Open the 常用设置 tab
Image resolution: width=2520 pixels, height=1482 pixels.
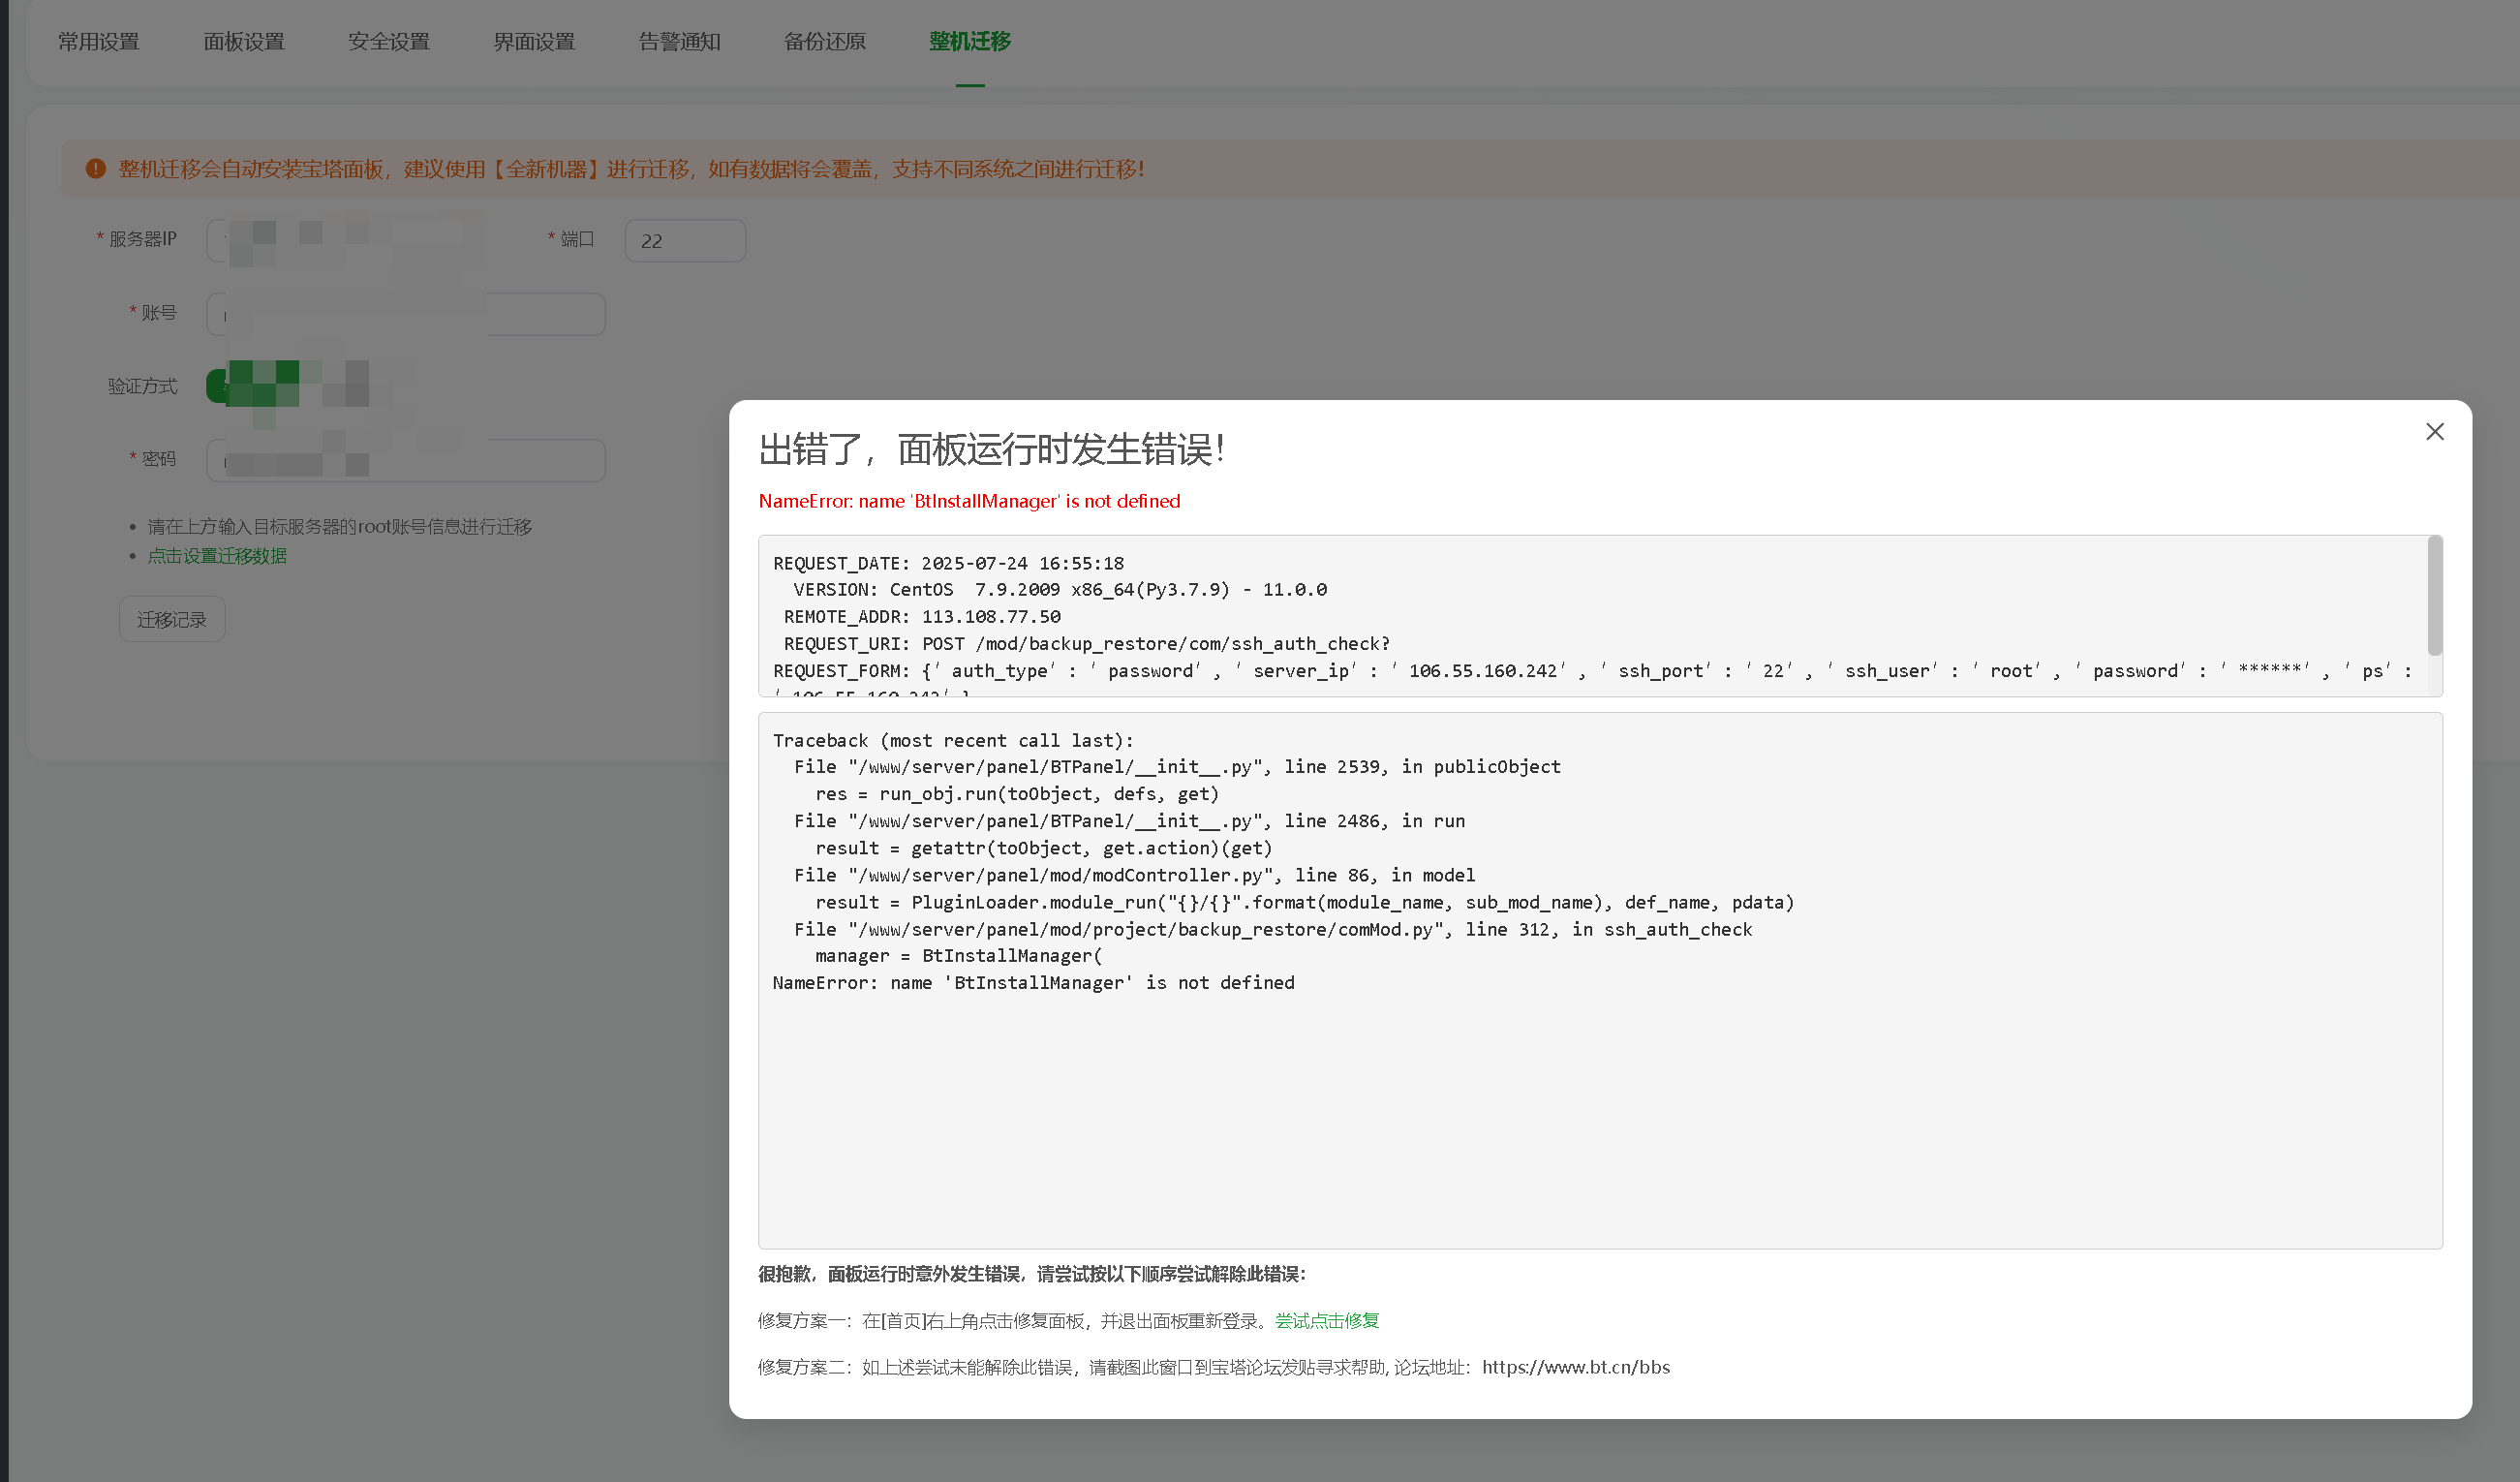pyautogui.click(x=98, y=41)
